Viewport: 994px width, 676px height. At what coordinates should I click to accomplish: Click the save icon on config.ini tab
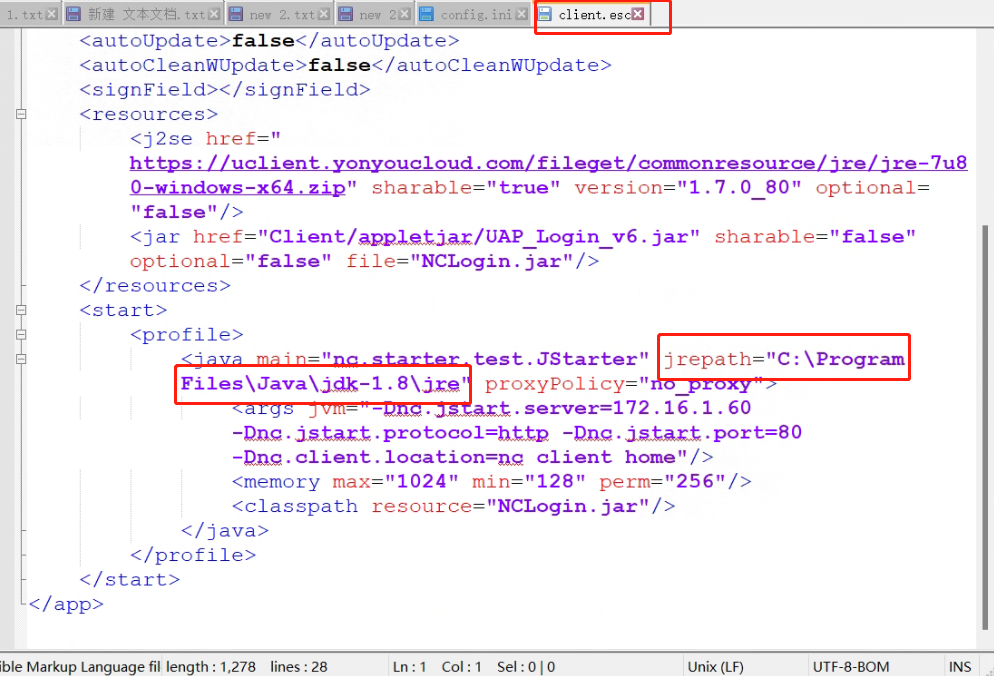point(426,15)
